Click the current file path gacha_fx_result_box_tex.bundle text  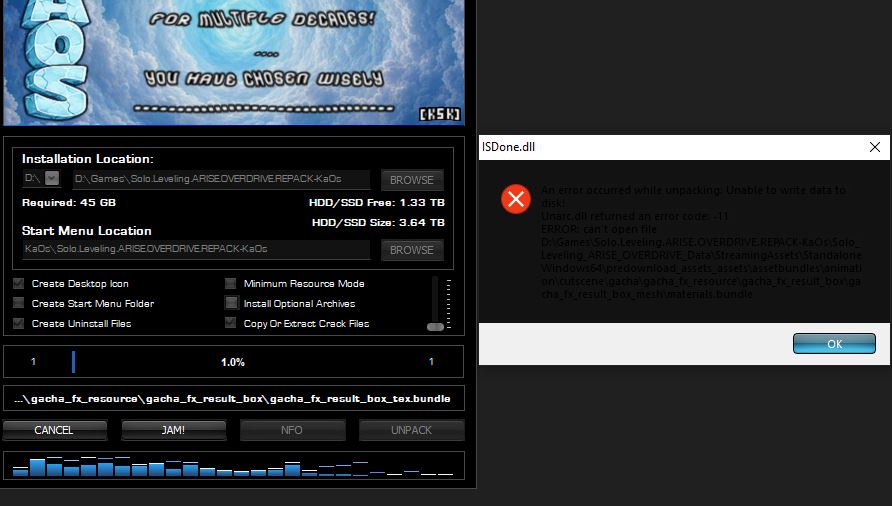coord(233,398)
